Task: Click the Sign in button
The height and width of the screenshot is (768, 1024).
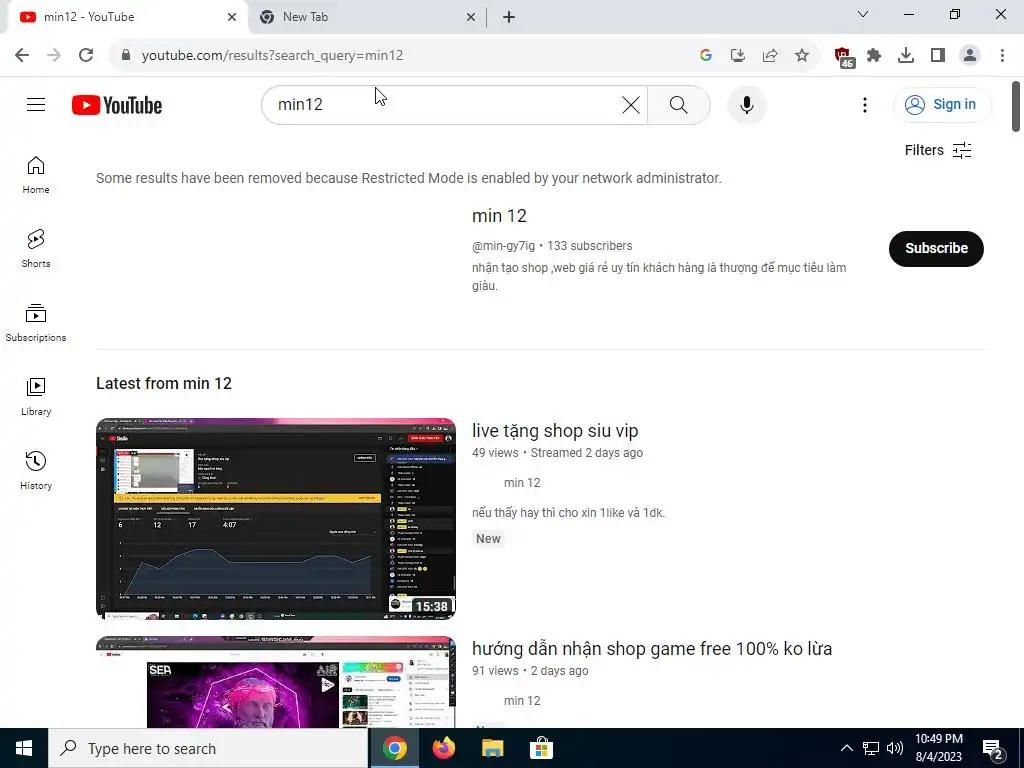Action: (942, 104)
